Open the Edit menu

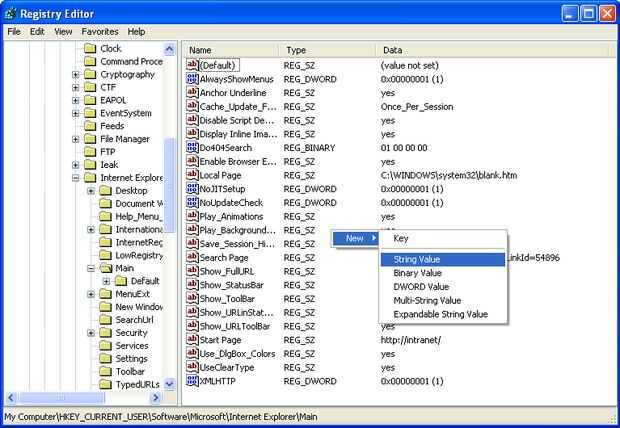[37, 32]
